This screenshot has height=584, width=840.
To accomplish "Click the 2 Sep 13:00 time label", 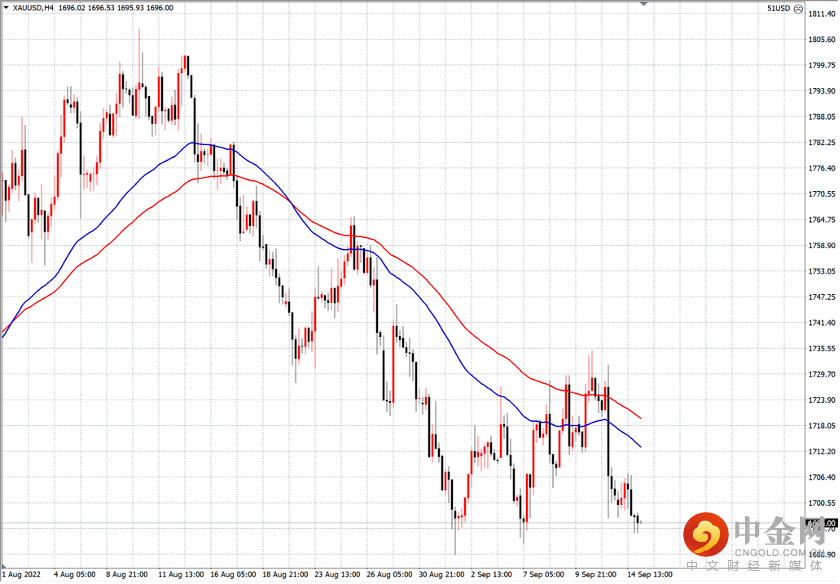I will (491, 574).
